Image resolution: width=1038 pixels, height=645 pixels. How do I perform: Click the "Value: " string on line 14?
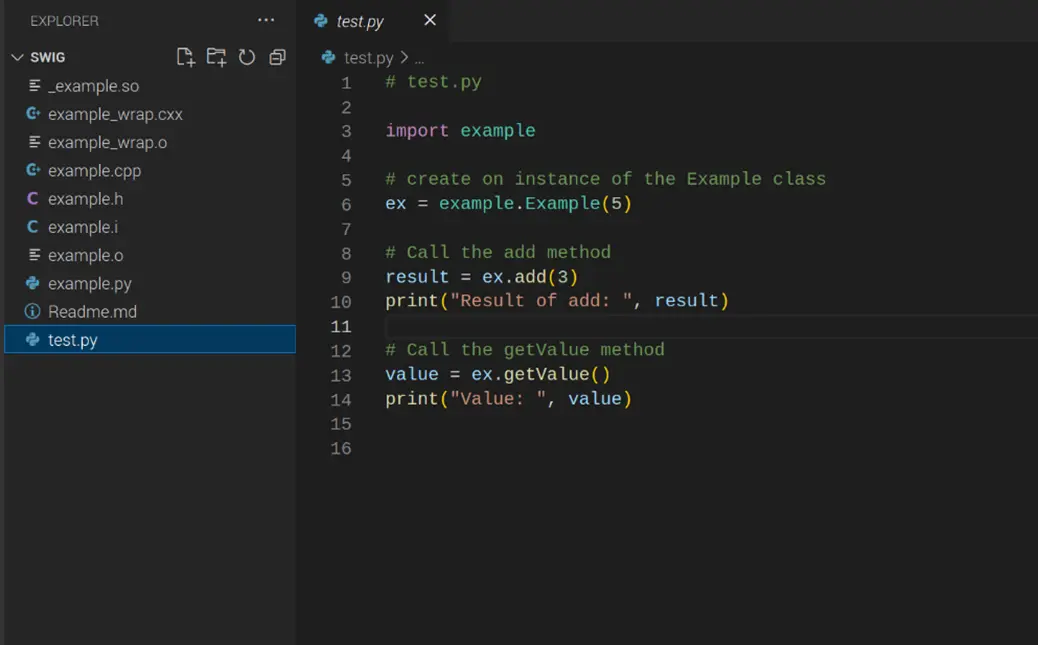click(498, 399)
